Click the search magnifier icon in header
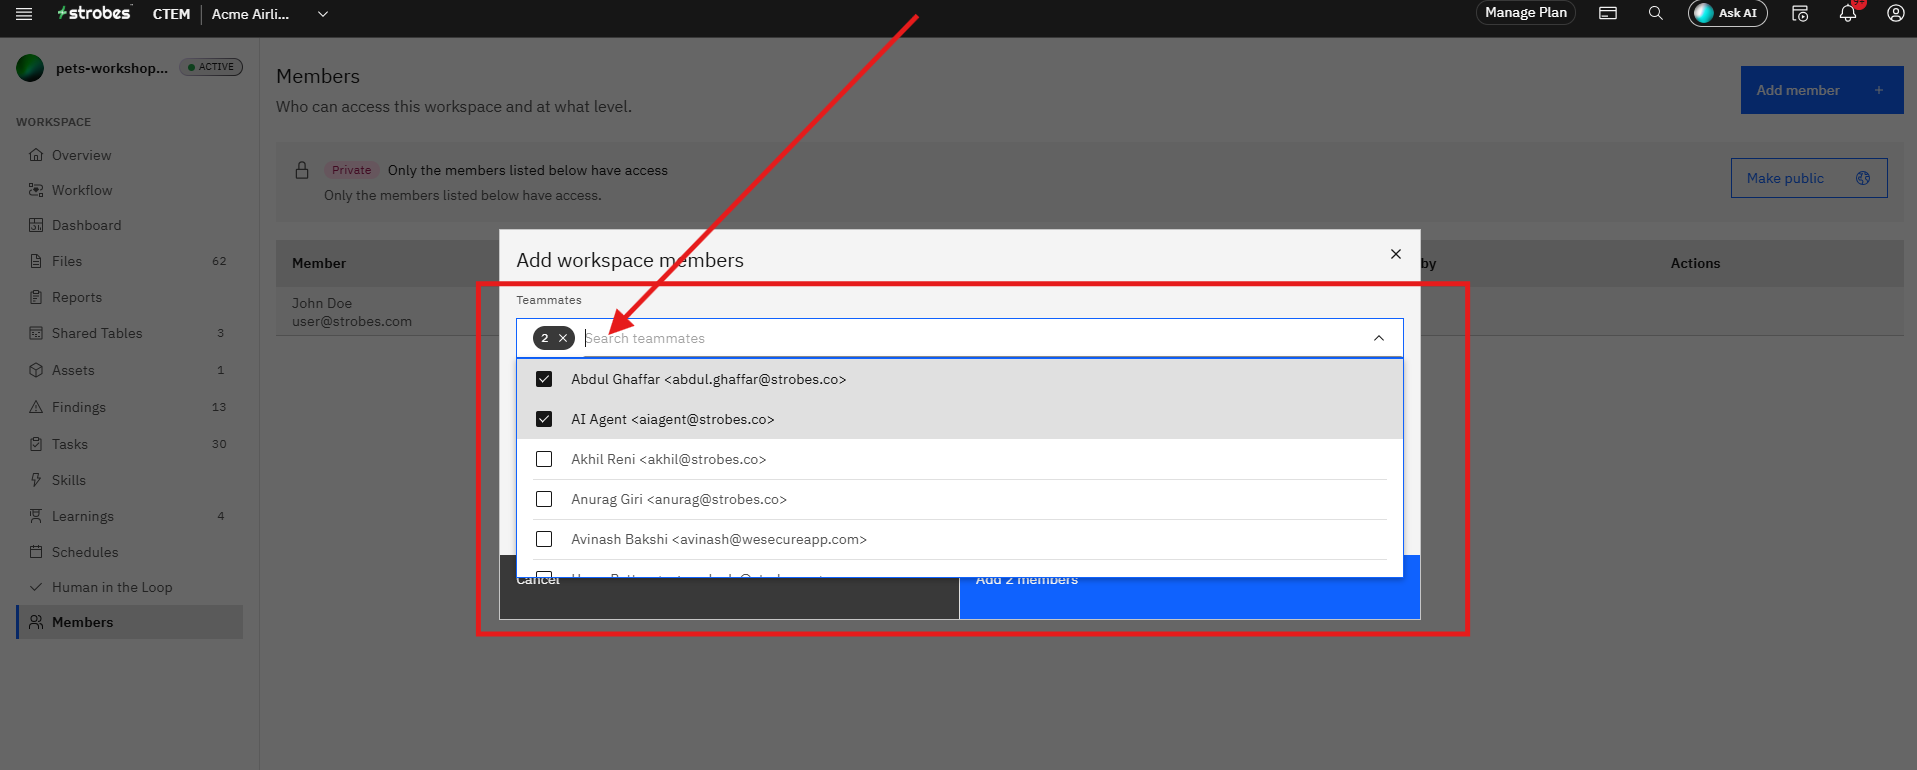This screenshot has width=1917, height=770. pyautogui.click(x=1656, y=13)
